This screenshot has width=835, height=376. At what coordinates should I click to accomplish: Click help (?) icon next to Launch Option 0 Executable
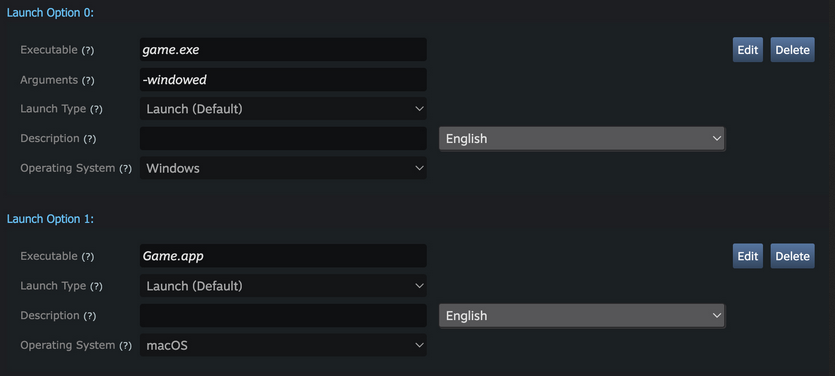pyautogui.click(x=88, y=51)
